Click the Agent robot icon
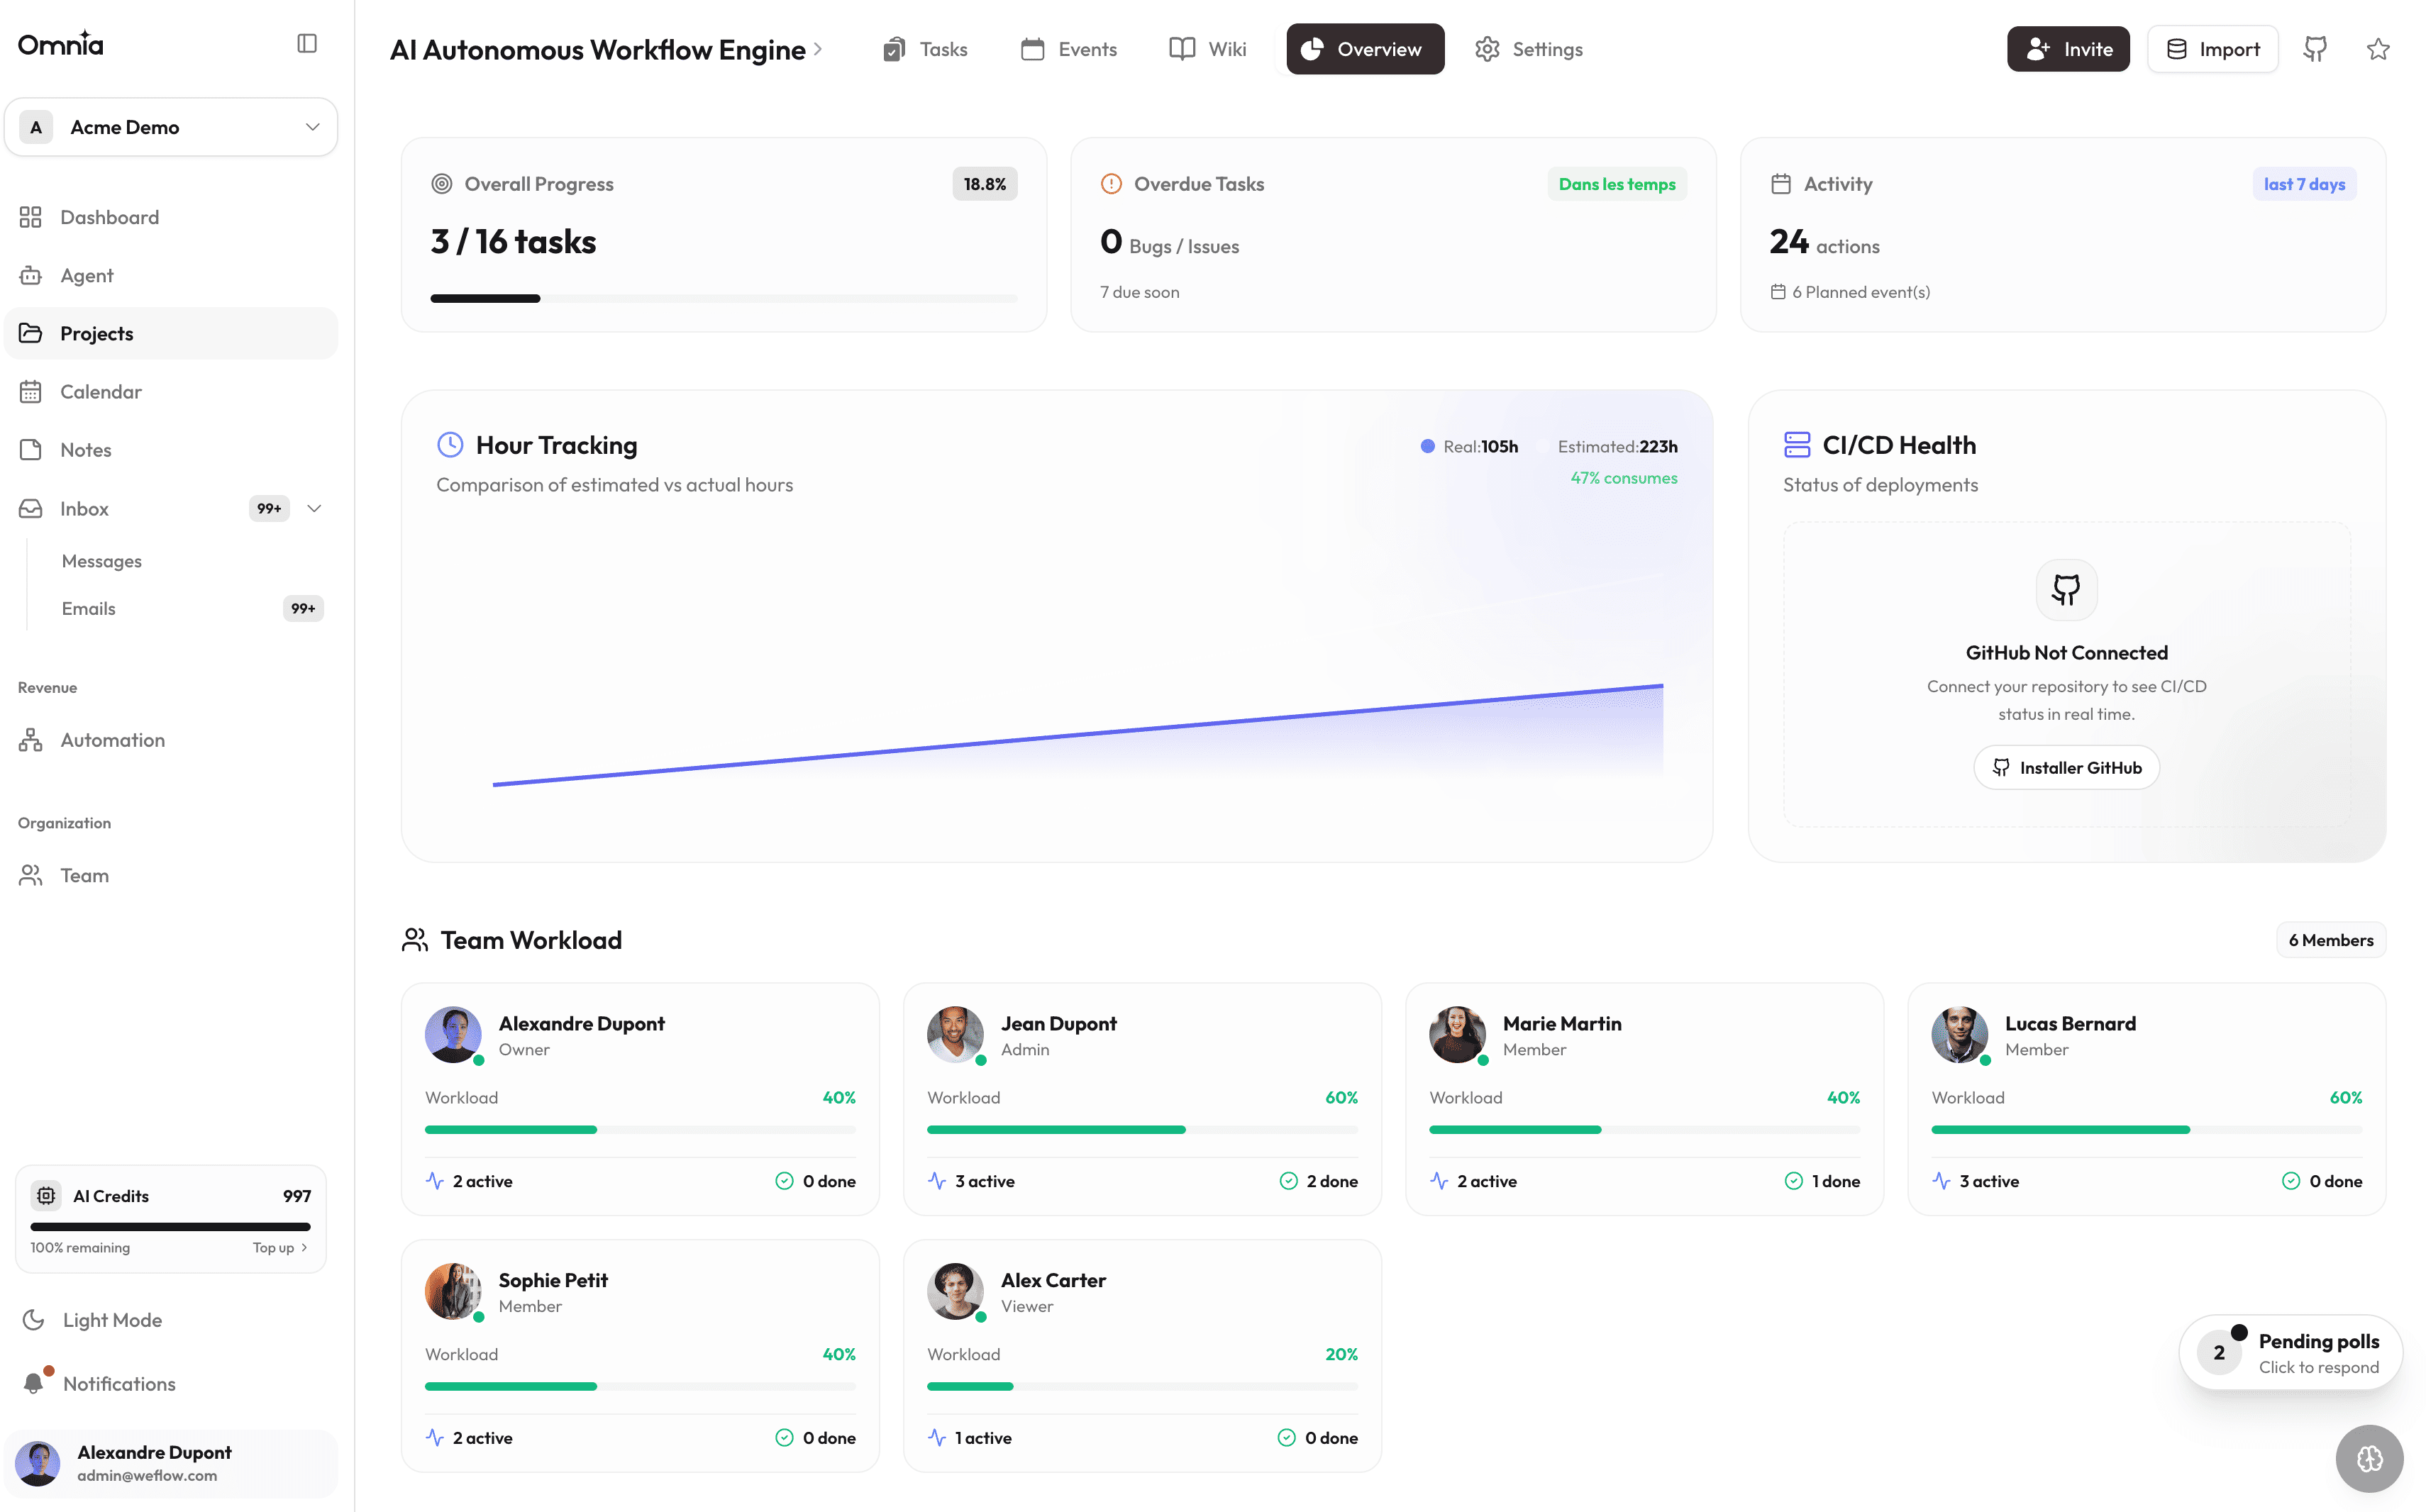 click(31, 275)
